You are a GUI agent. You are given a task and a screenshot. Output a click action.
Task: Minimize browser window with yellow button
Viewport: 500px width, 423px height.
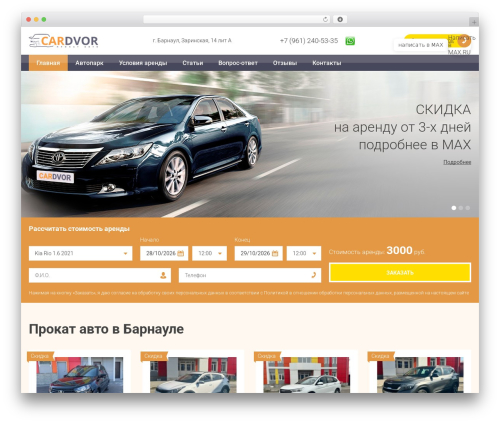tap(36, 20)
